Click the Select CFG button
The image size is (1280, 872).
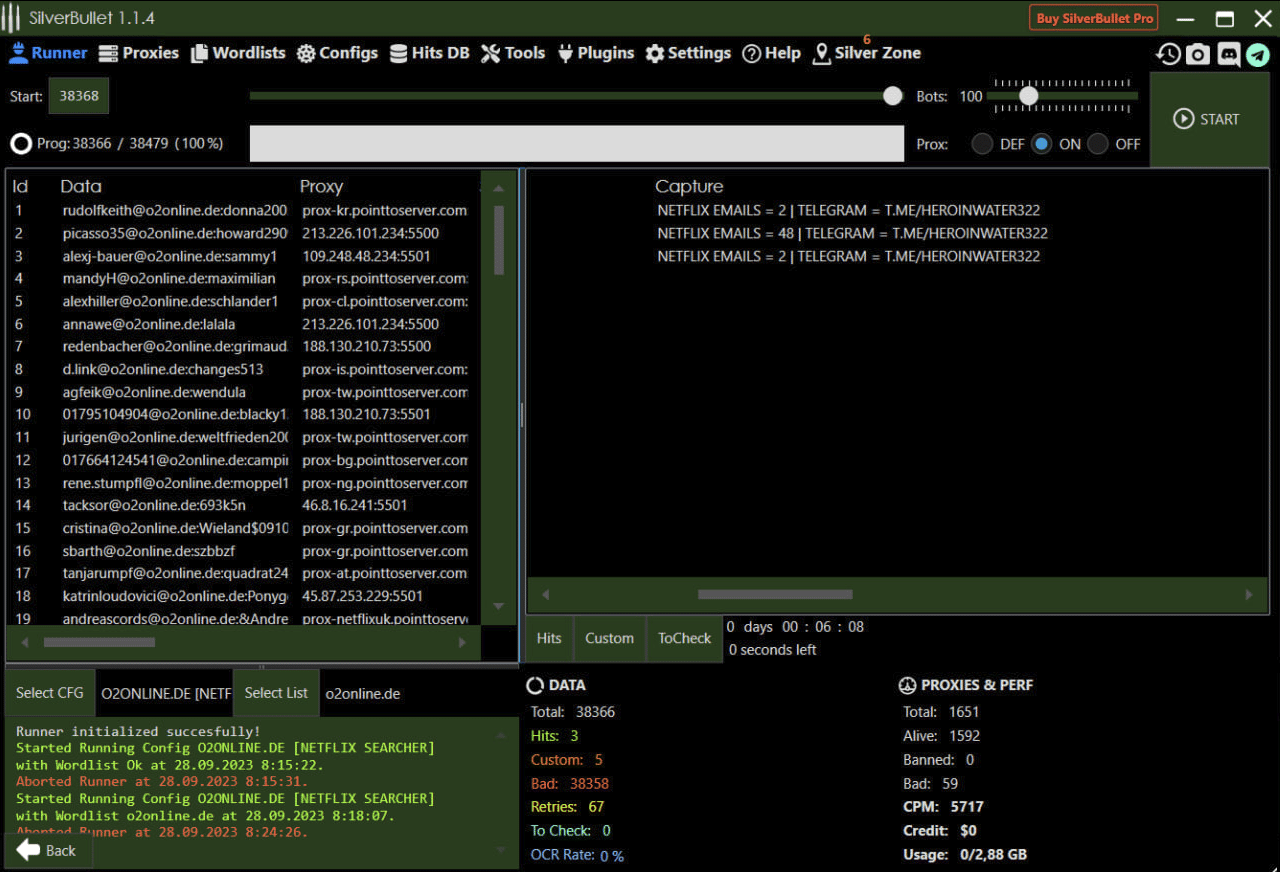pyautogui.click(x=50, y=692)
